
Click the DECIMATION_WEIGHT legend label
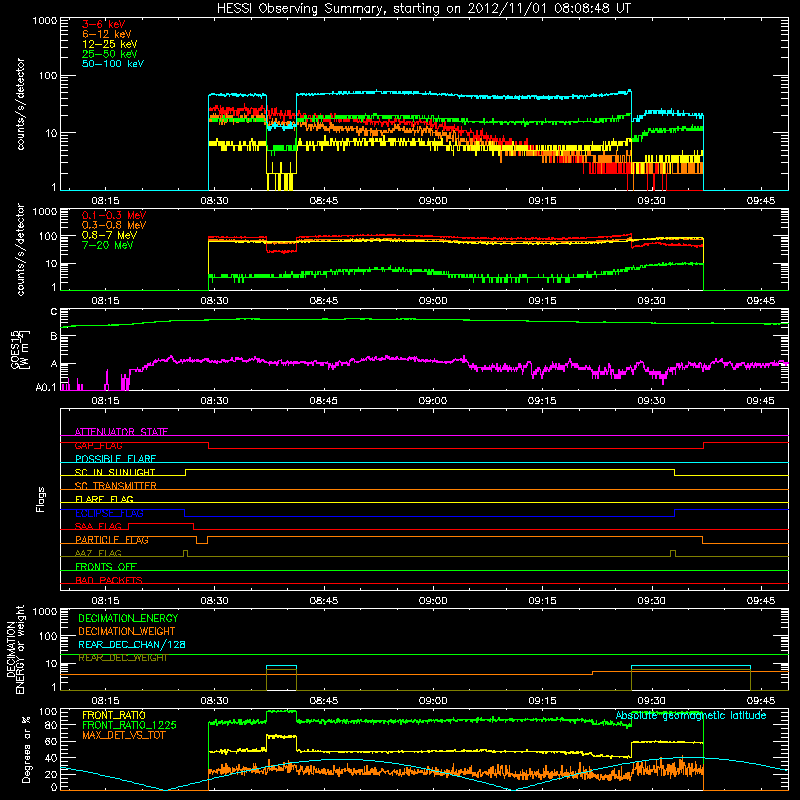(x=127, y=631)
